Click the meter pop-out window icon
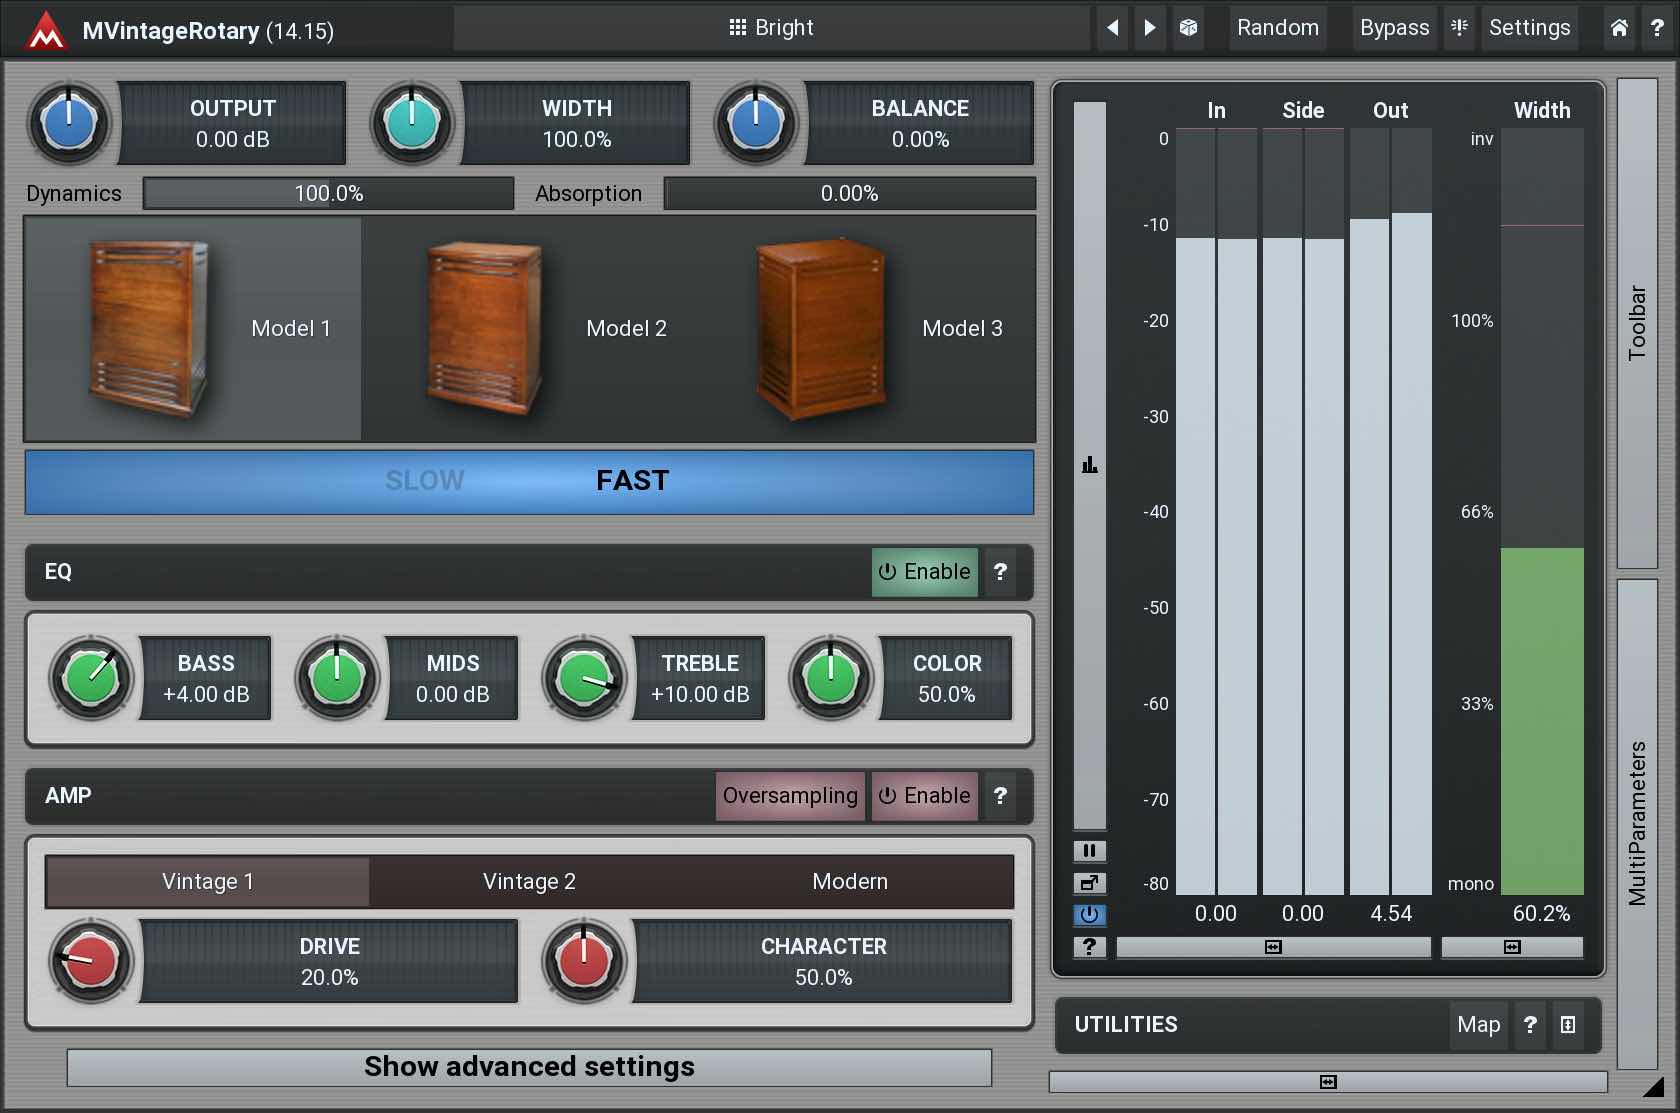The image size is (1680, 1113). (1089, 883)
